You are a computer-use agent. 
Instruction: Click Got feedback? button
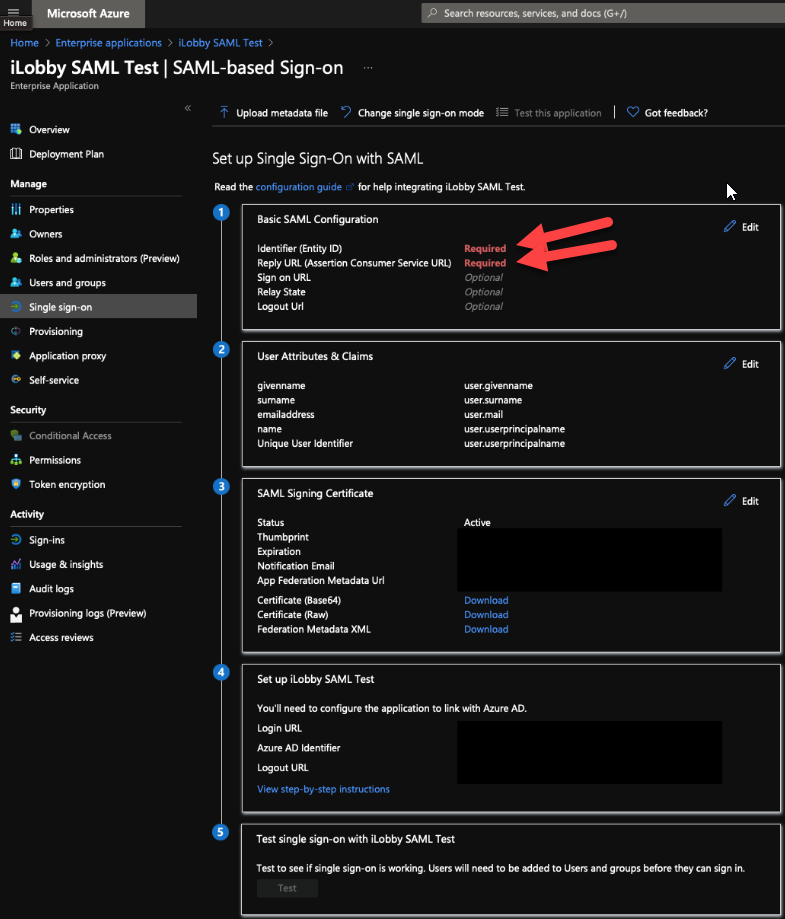click(x=667, y=113)
